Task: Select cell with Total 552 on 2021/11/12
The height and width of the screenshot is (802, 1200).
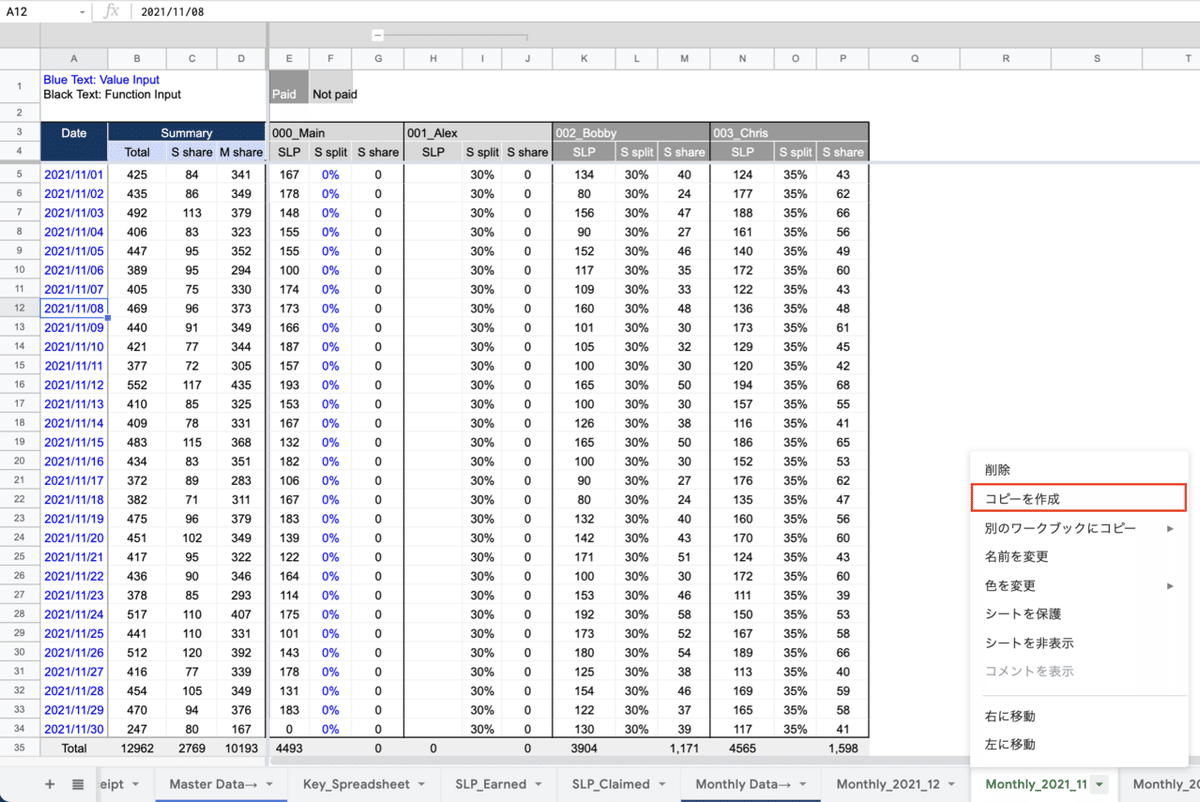Action: (x=137, y=385)
